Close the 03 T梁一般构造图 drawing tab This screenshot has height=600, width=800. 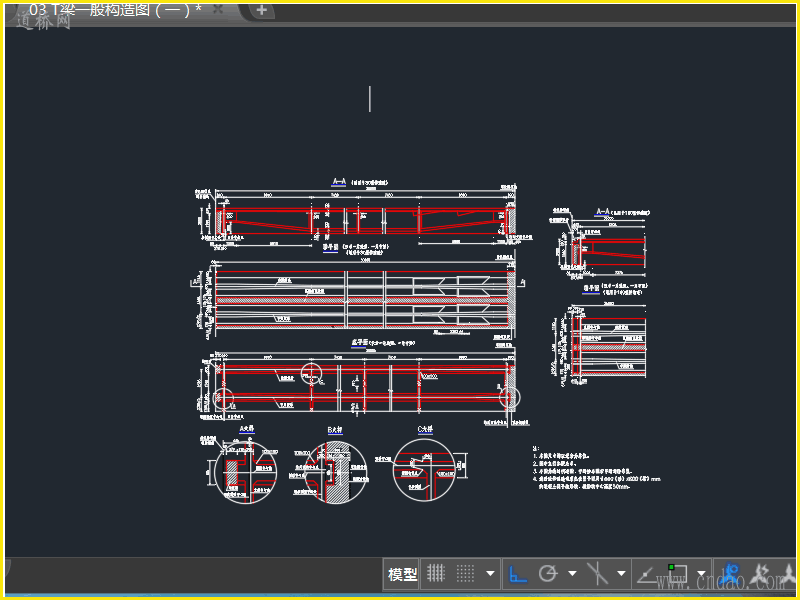pyautogui.click(x=218, y=9)
